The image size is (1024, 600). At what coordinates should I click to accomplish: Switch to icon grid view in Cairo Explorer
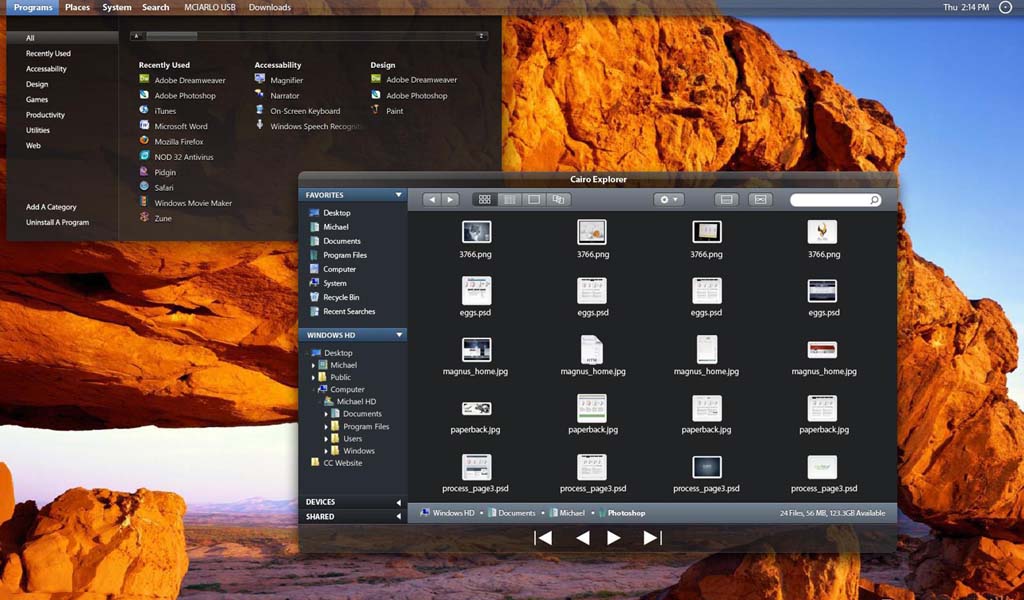(485, 200)
